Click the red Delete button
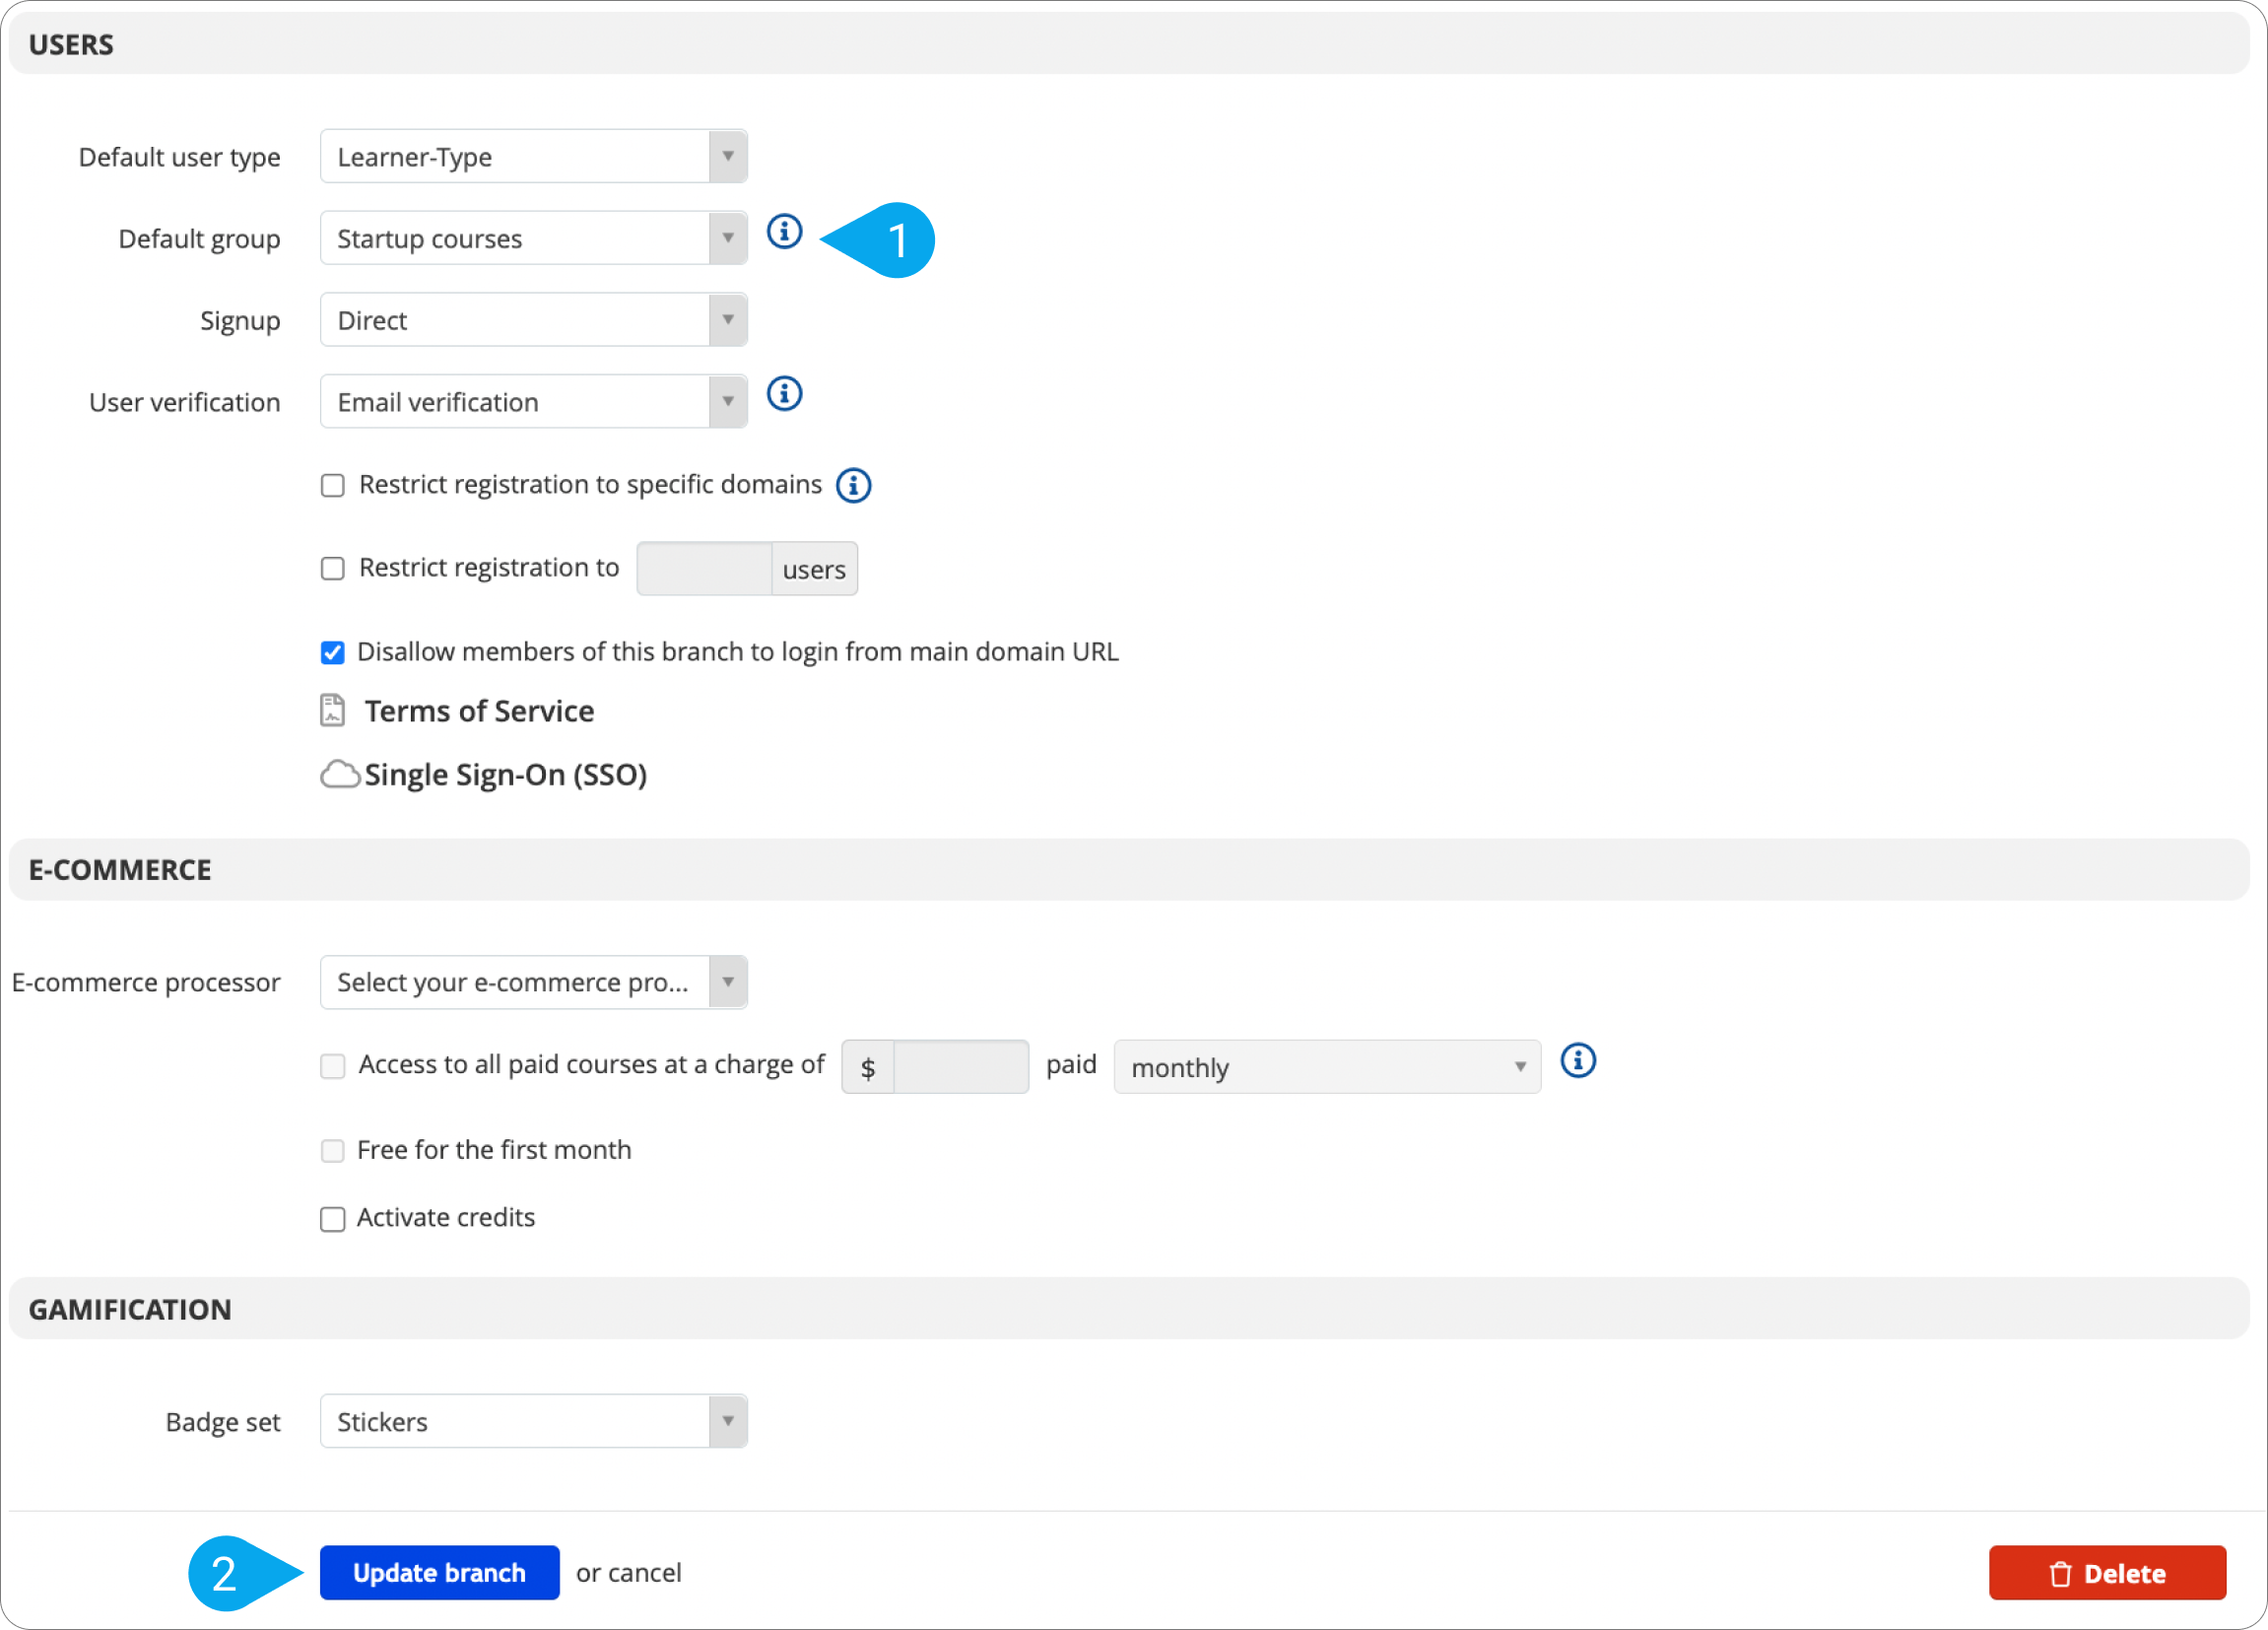The height and width of the screenshot is (1630, 2268). point(2107,1574)
